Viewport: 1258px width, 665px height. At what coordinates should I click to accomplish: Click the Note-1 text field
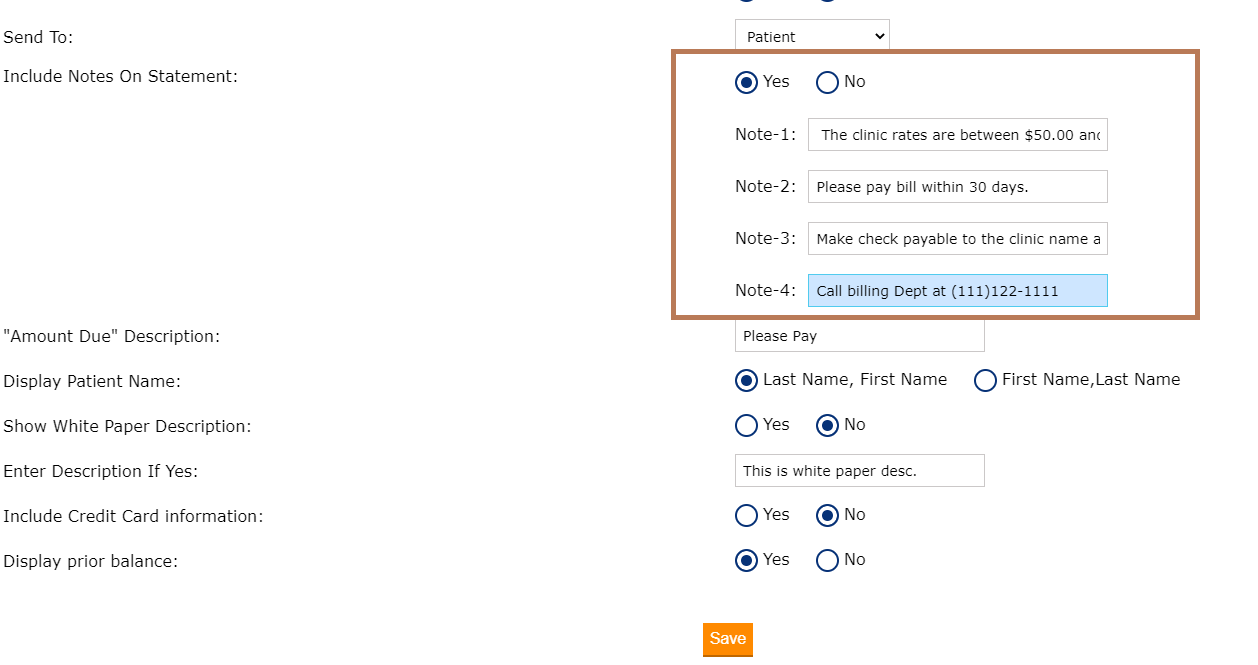click(957, 135)
